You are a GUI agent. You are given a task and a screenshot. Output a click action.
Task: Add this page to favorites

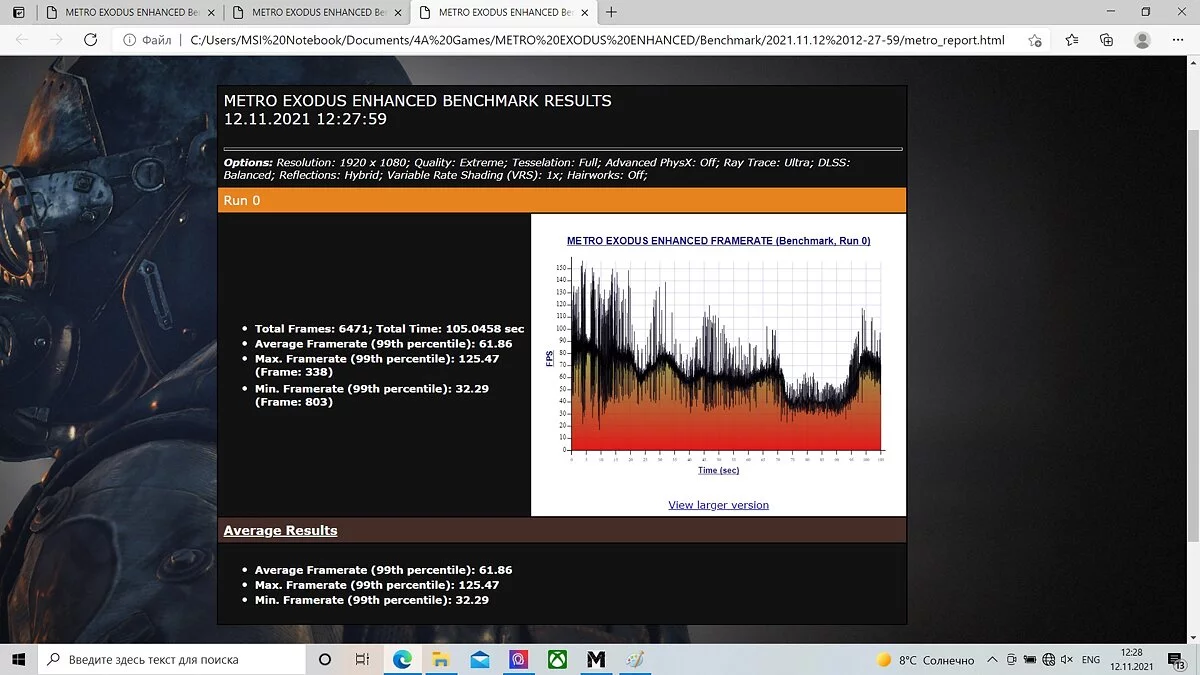click(1035, 40)
